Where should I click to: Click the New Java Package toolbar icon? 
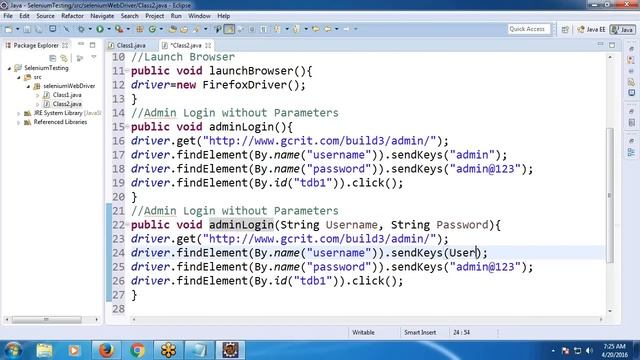140,29
